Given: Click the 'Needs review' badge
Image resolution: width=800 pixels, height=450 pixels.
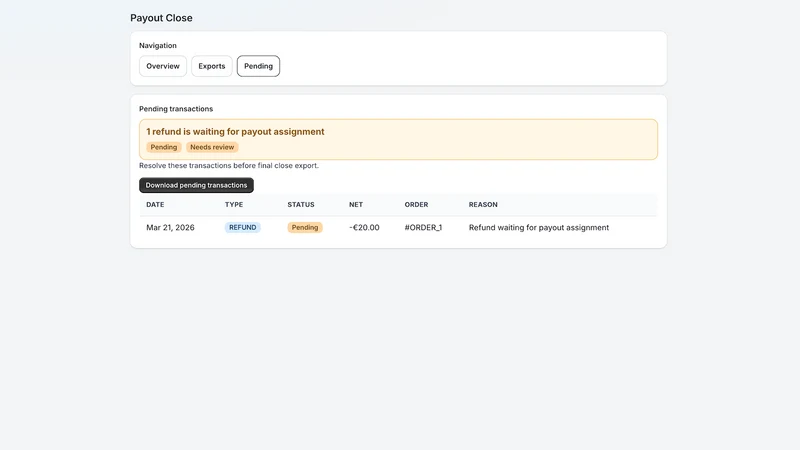Looking at the screenshot, I should click(212, 147).
